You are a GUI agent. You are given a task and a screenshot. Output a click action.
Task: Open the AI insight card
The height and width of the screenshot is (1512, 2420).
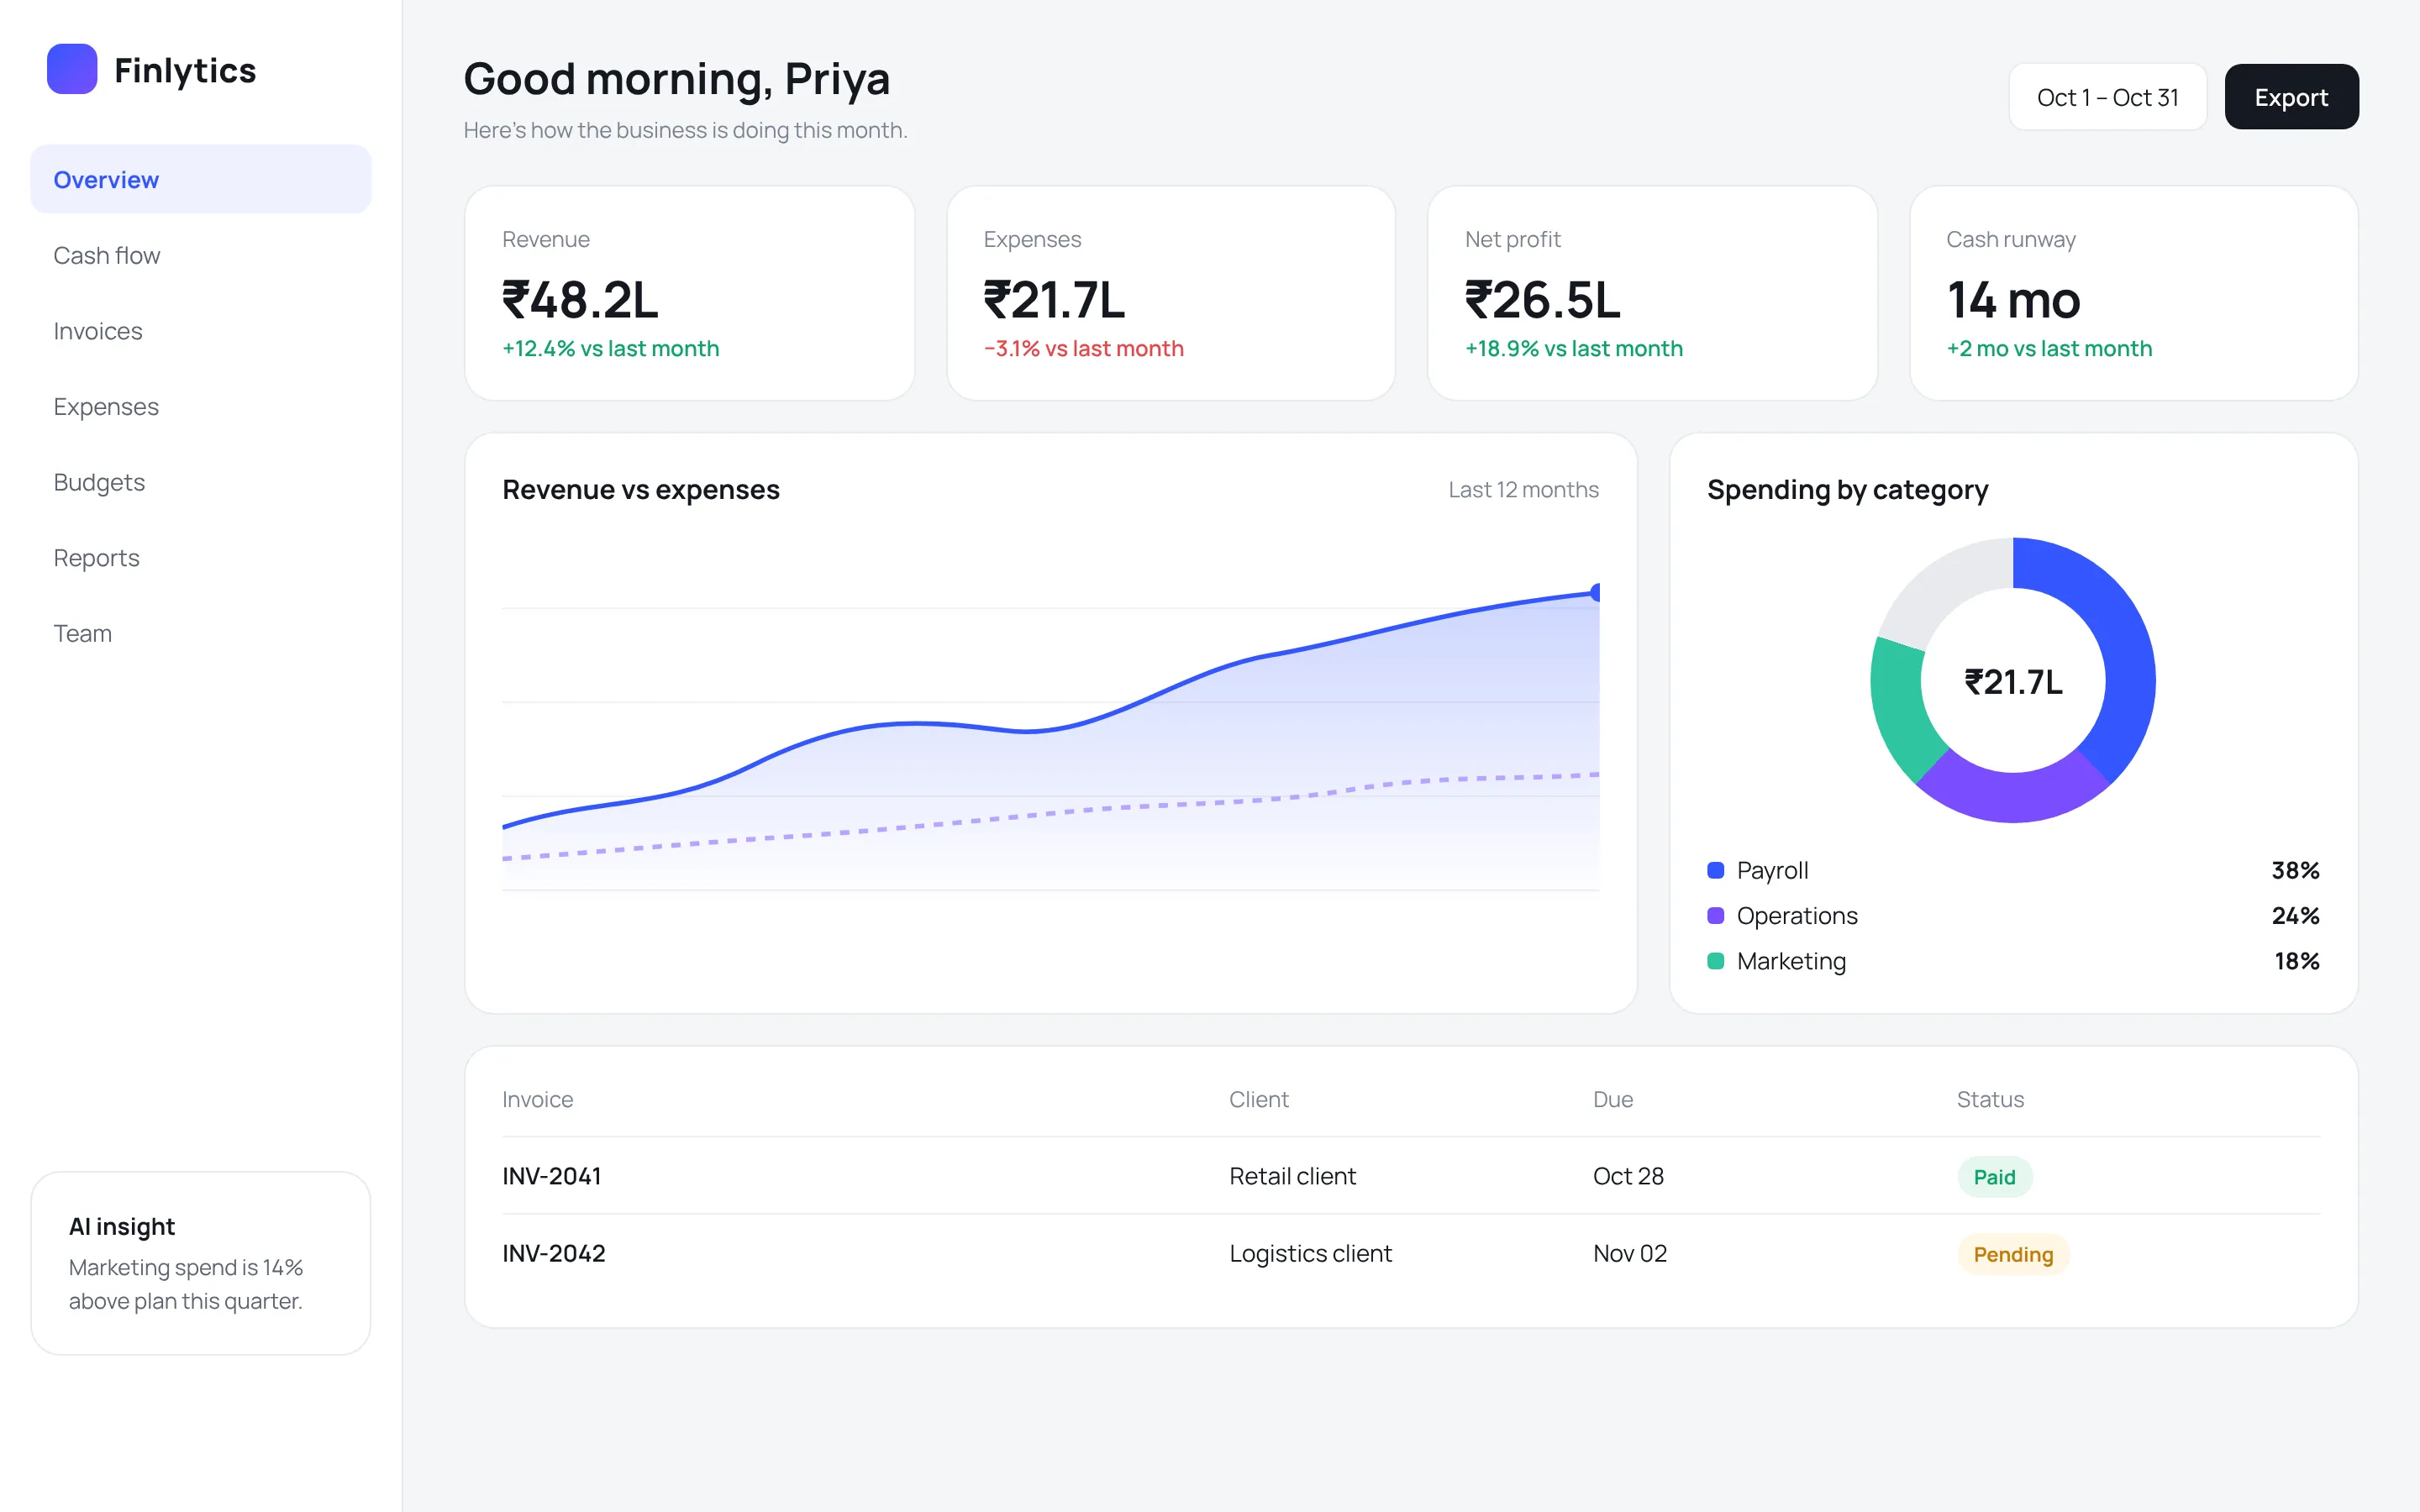click(201, 1263)
